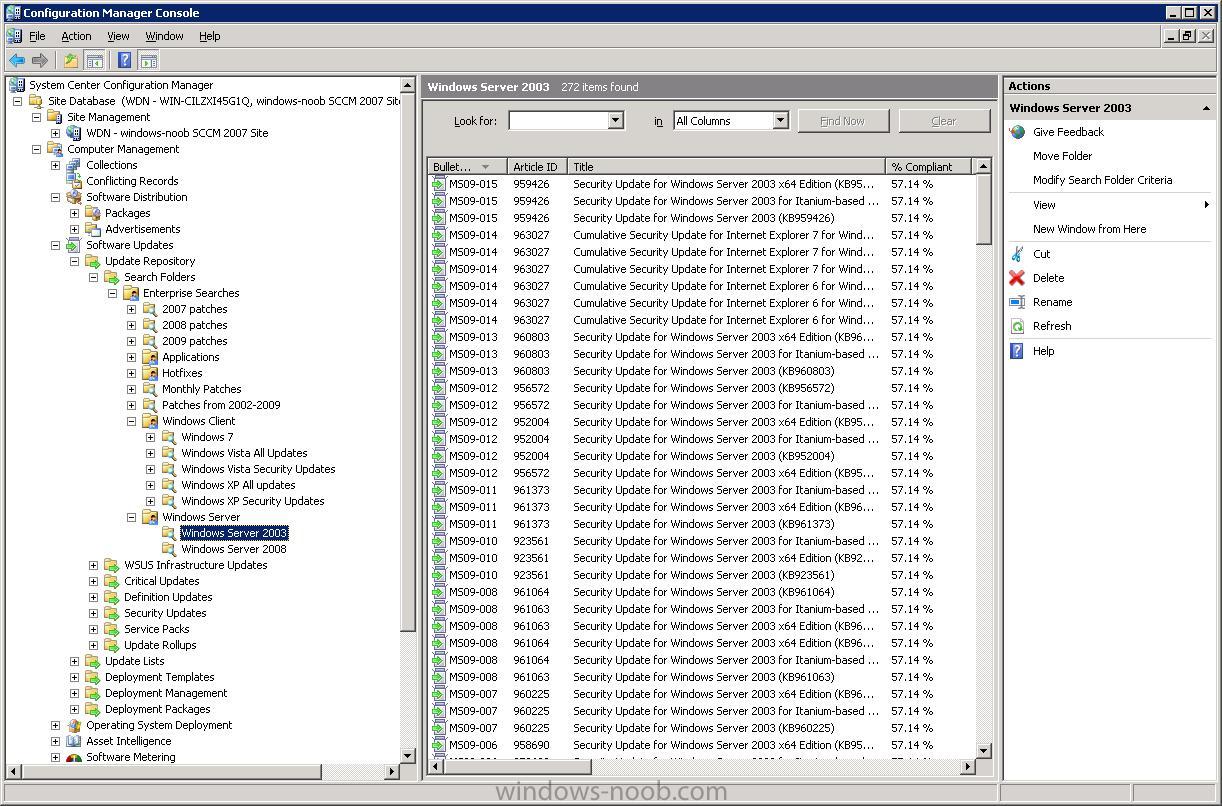Open the Help menu in menu bar
The width and height of the screenshot is (1222, 806).
(x=209, y=36)
